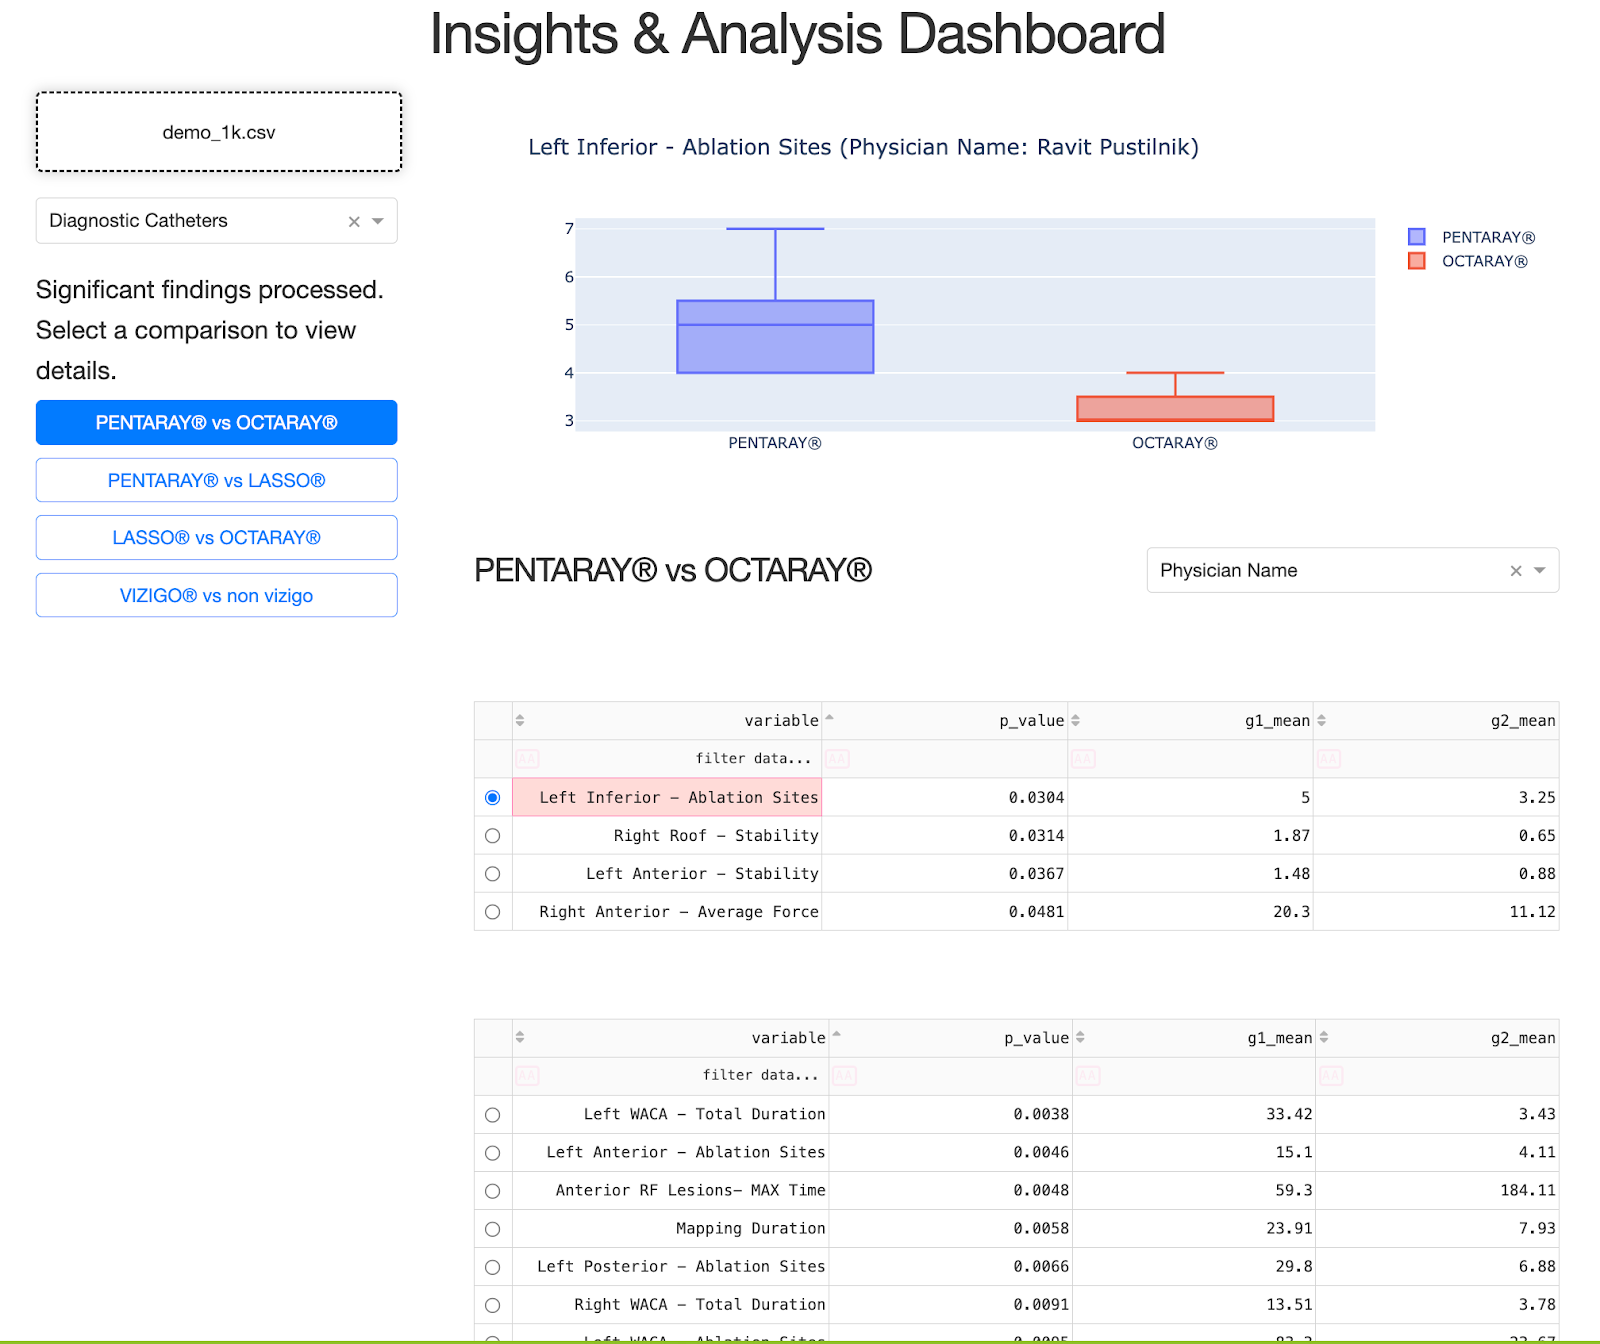Open VIZIGO® vs non vizigo comparison
Screen dimensions: 1600x1344
[x=217, y=596]
